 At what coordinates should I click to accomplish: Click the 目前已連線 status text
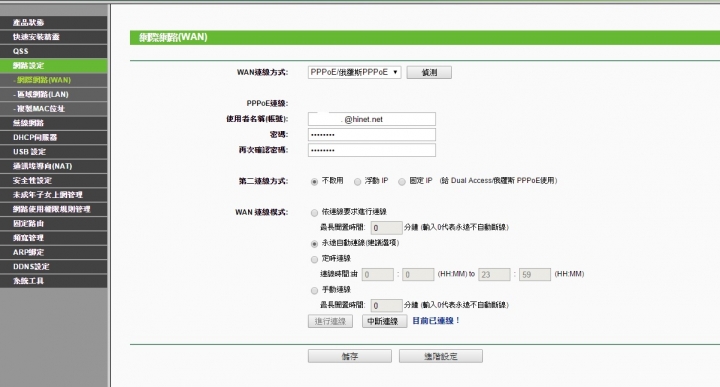(436, 321)
